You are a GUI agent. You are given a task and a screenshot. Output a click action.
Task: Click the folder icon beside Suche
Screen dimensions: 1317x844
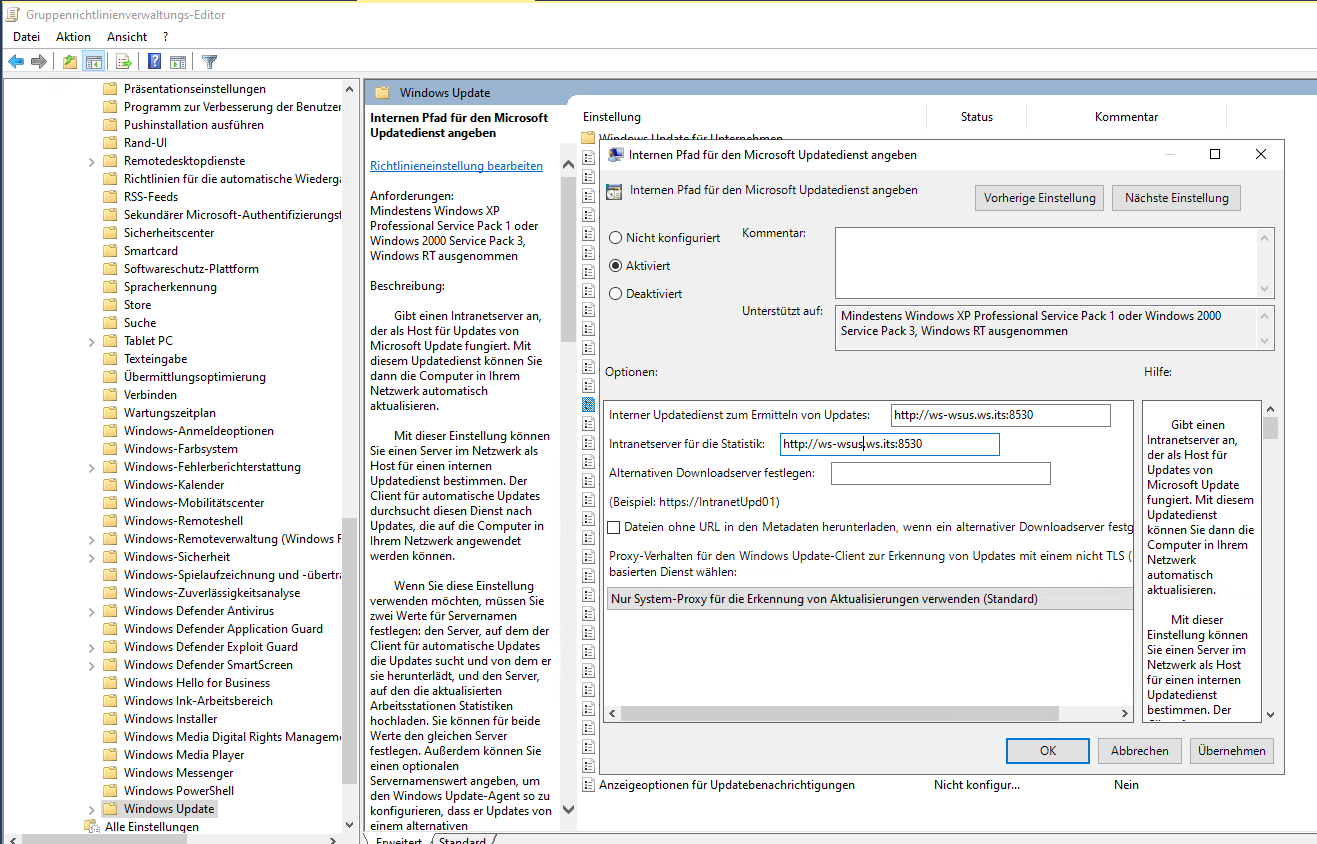tap(111, 323)
